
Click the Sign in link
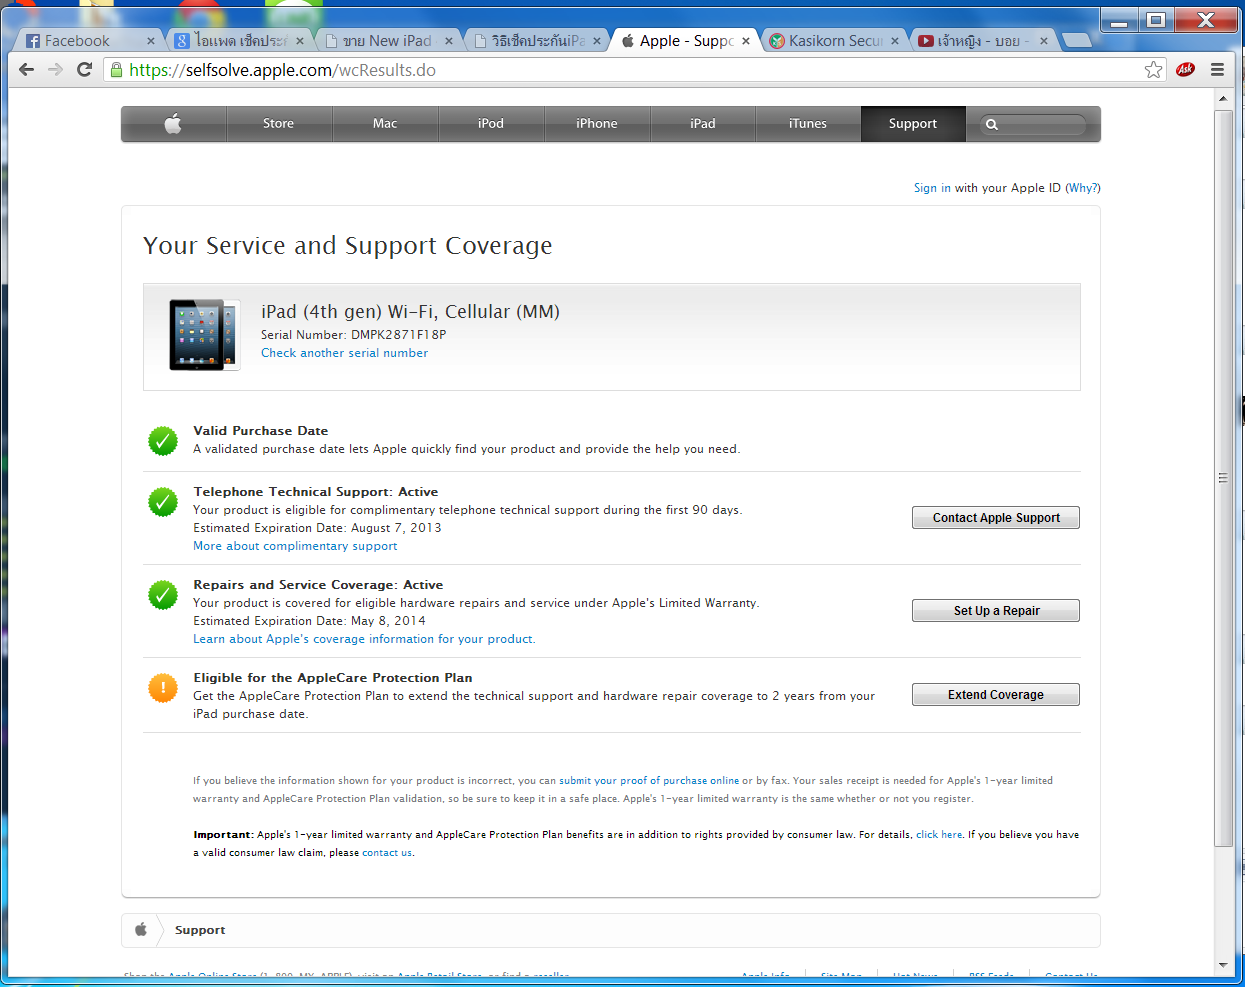point(932,188)
